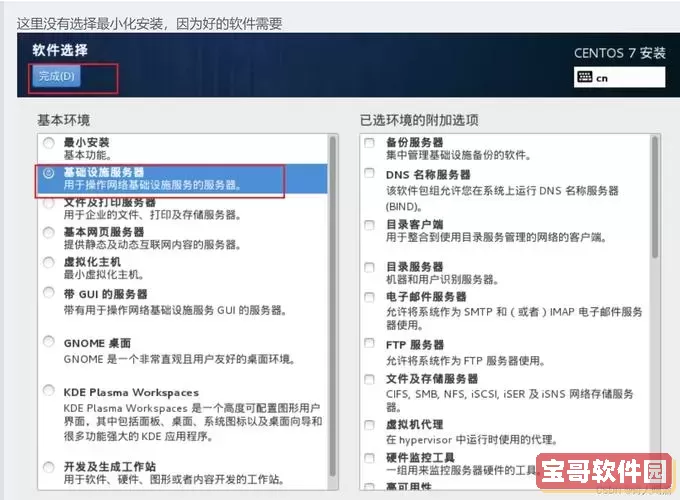
Task: Check the DNS 名称服务器 add-on
Action: point(369,173)
